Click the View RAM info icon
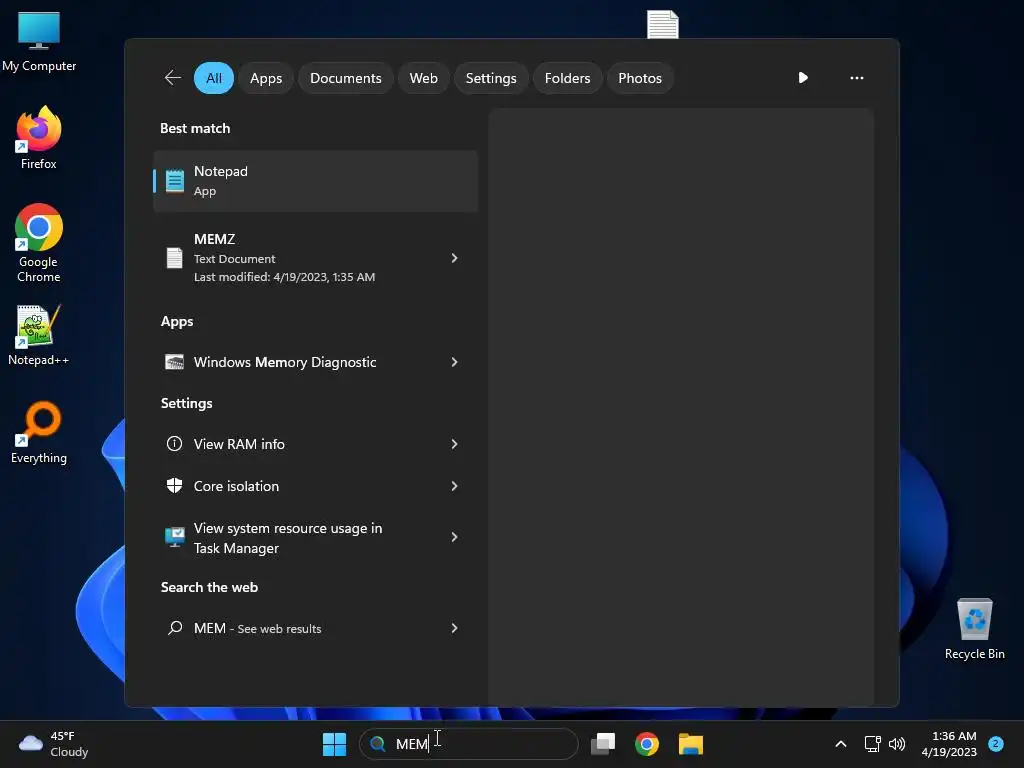This screenshot has width=1024, height=768. tap(174, 444)
